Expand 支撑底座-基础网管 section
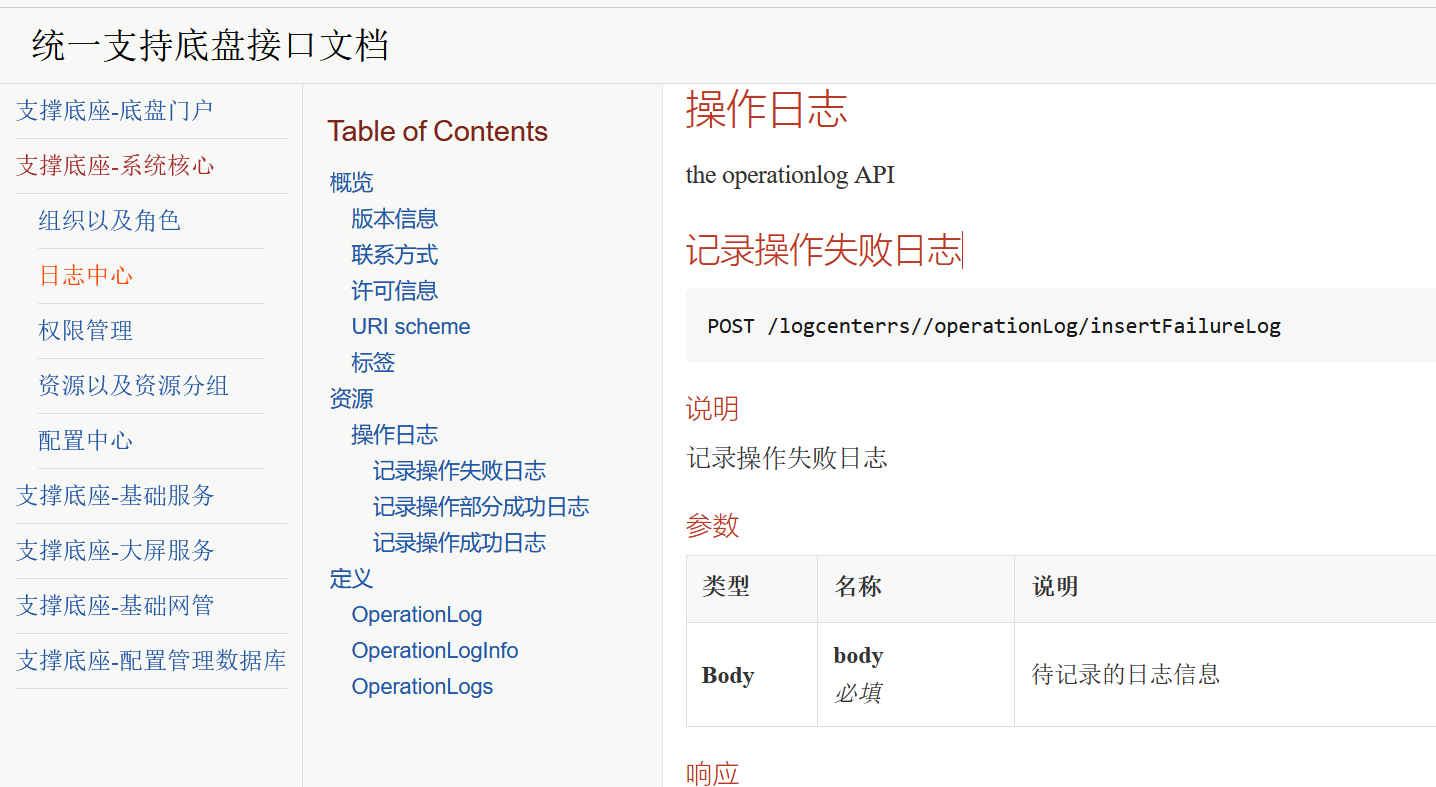This screenshot has height=787, width=1436. [x=115, y=605]
